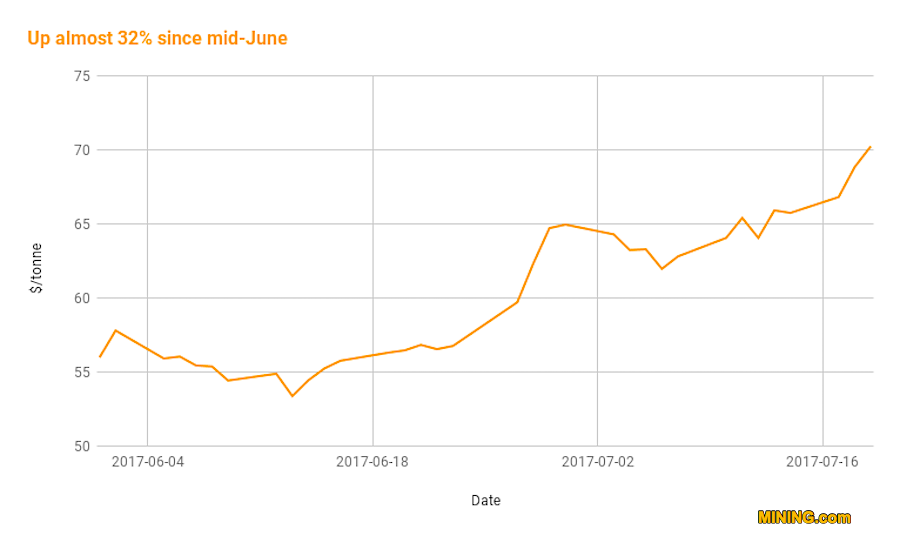
Task: Click the 70 value on the y-axis
Action: point(82,150)
